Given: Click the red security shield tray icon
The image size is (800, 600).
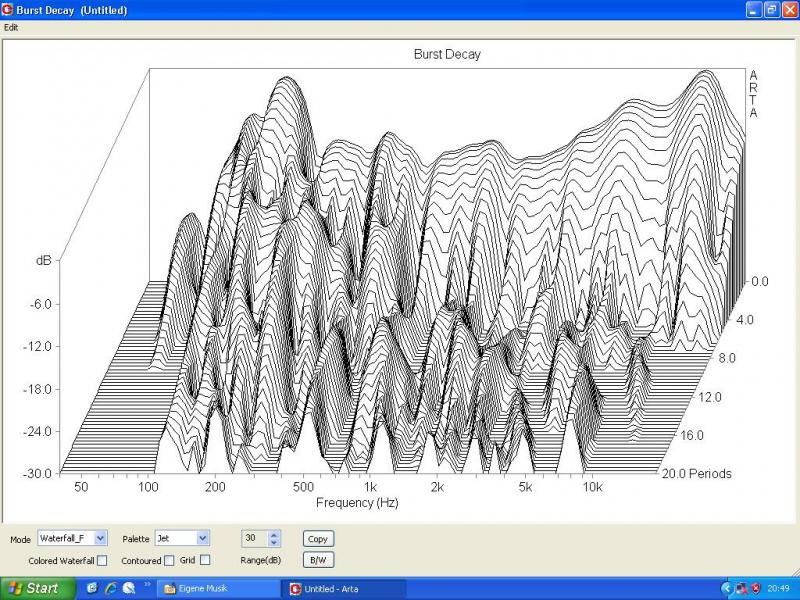Looking at the screenshot, I should point(755,588).
